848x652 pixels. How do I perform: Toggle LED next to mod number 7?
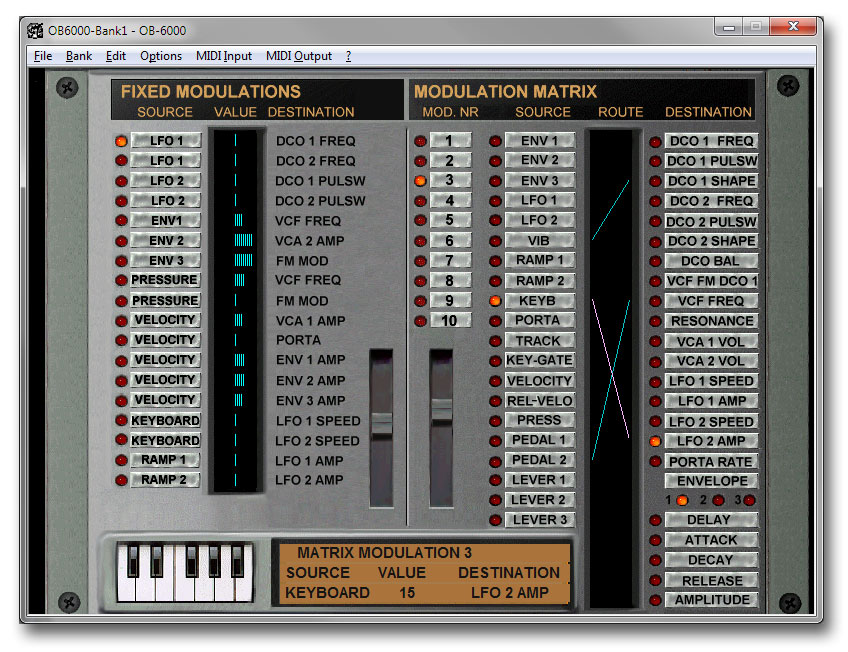[x=420, y=261]
